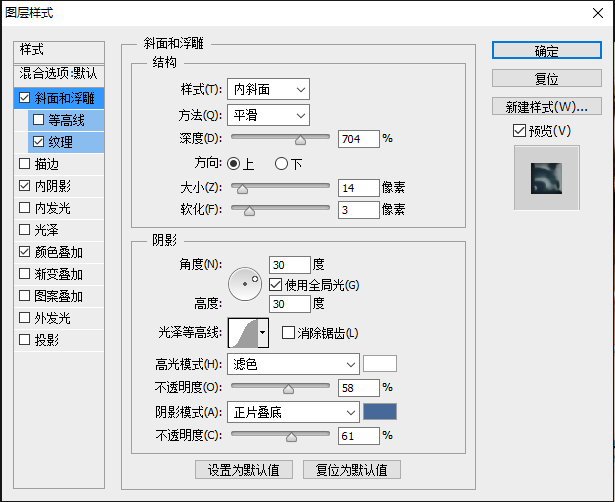Open the 混合选项:默认 section
Screen dimensions: 615x502
point(59,74)
